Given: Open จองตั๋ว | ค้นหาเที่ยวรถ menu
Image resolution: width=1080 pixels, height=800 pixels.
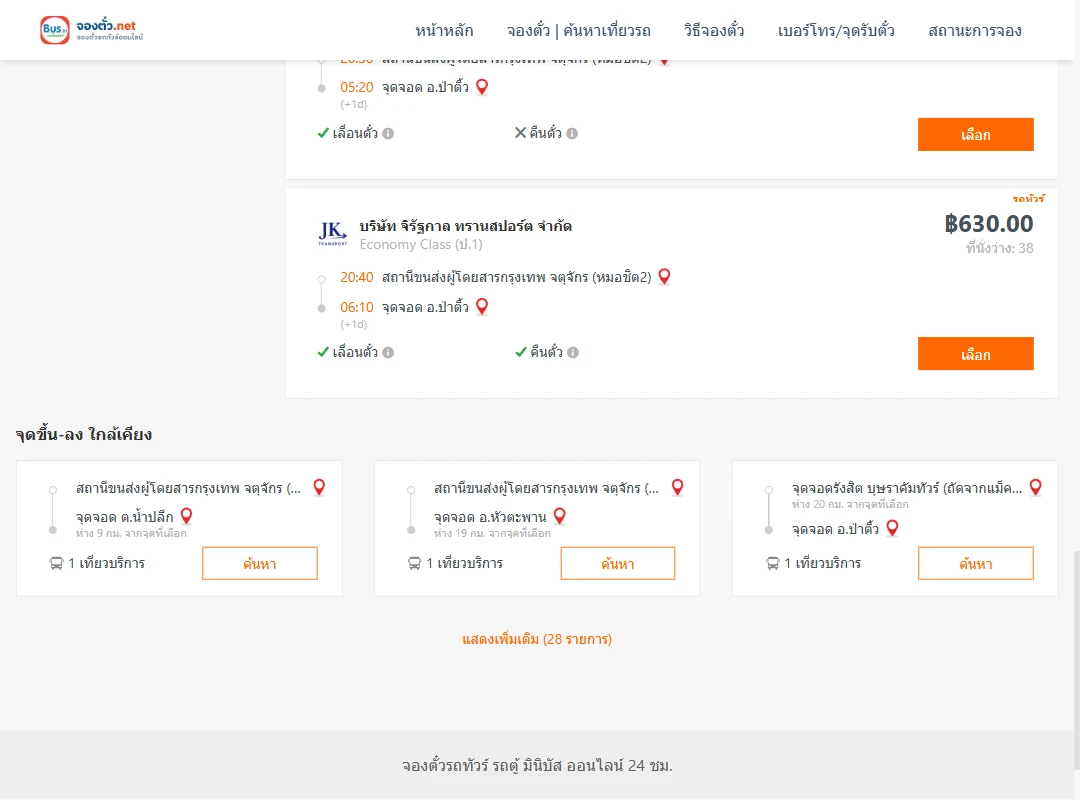Looking at the screenshot, I should coord(579,30).
